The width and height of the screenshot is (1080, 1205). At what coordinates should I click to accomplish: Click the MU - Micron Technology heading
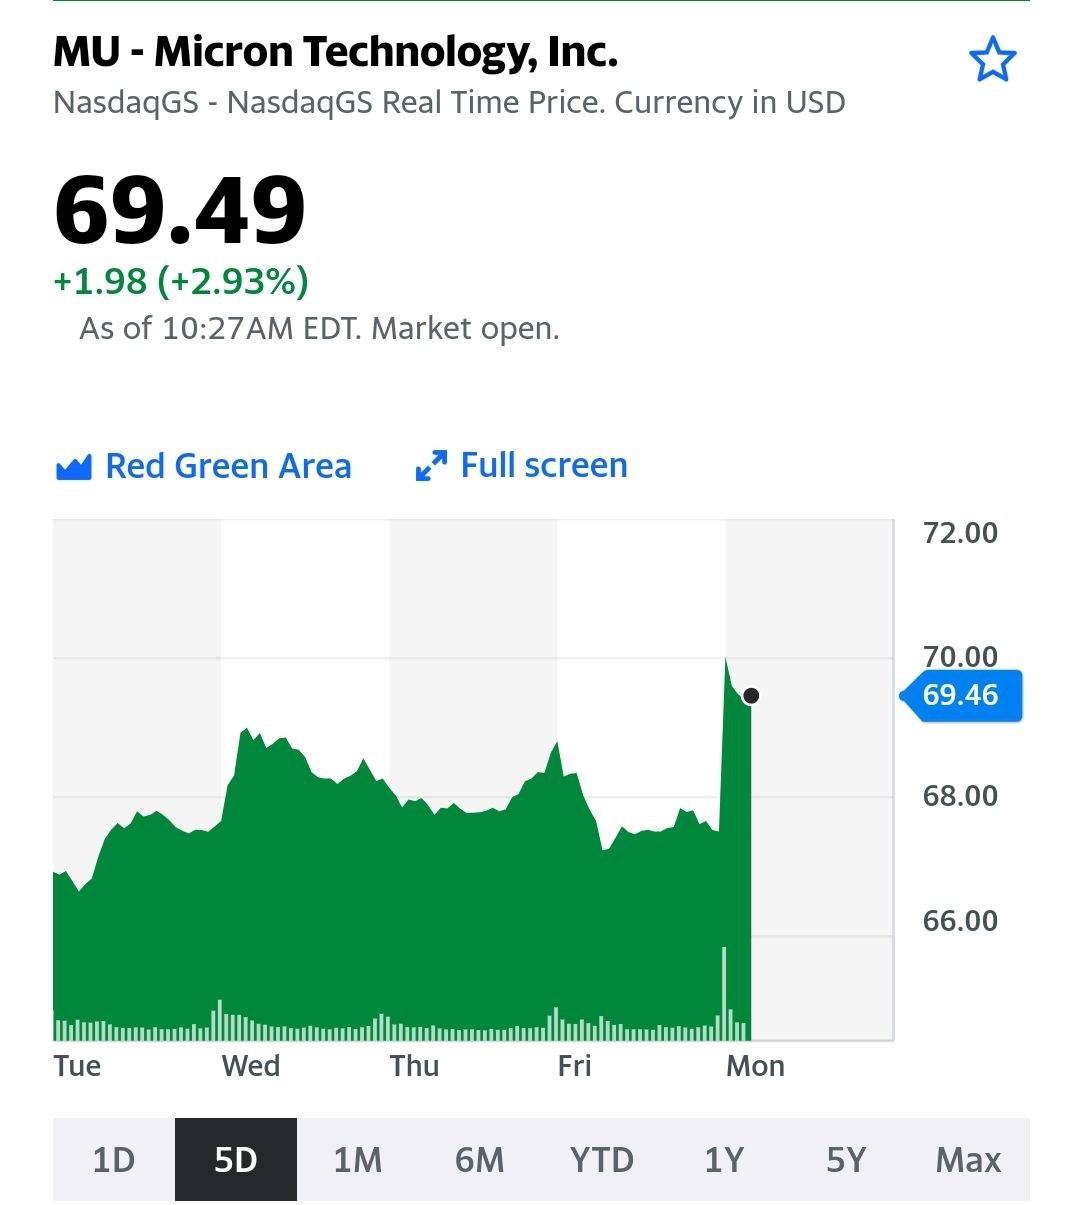336,51
